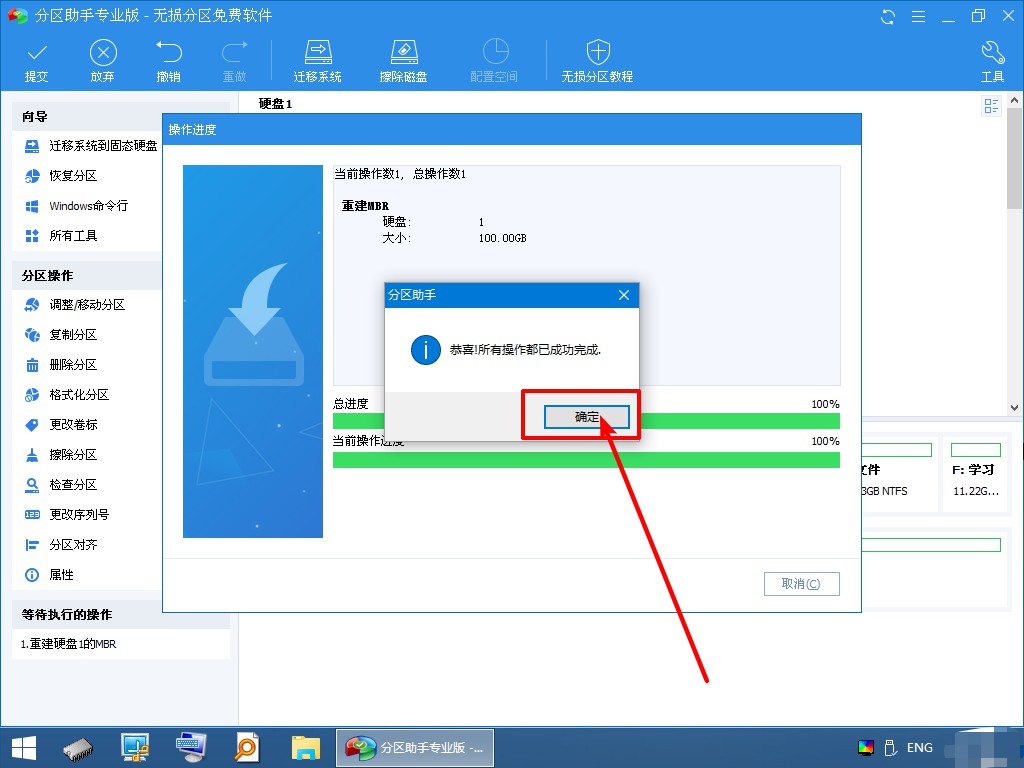1024x768 pixels.
Task: Click the 分区助手专业版 taskbar button
Action: click(415, 748)
